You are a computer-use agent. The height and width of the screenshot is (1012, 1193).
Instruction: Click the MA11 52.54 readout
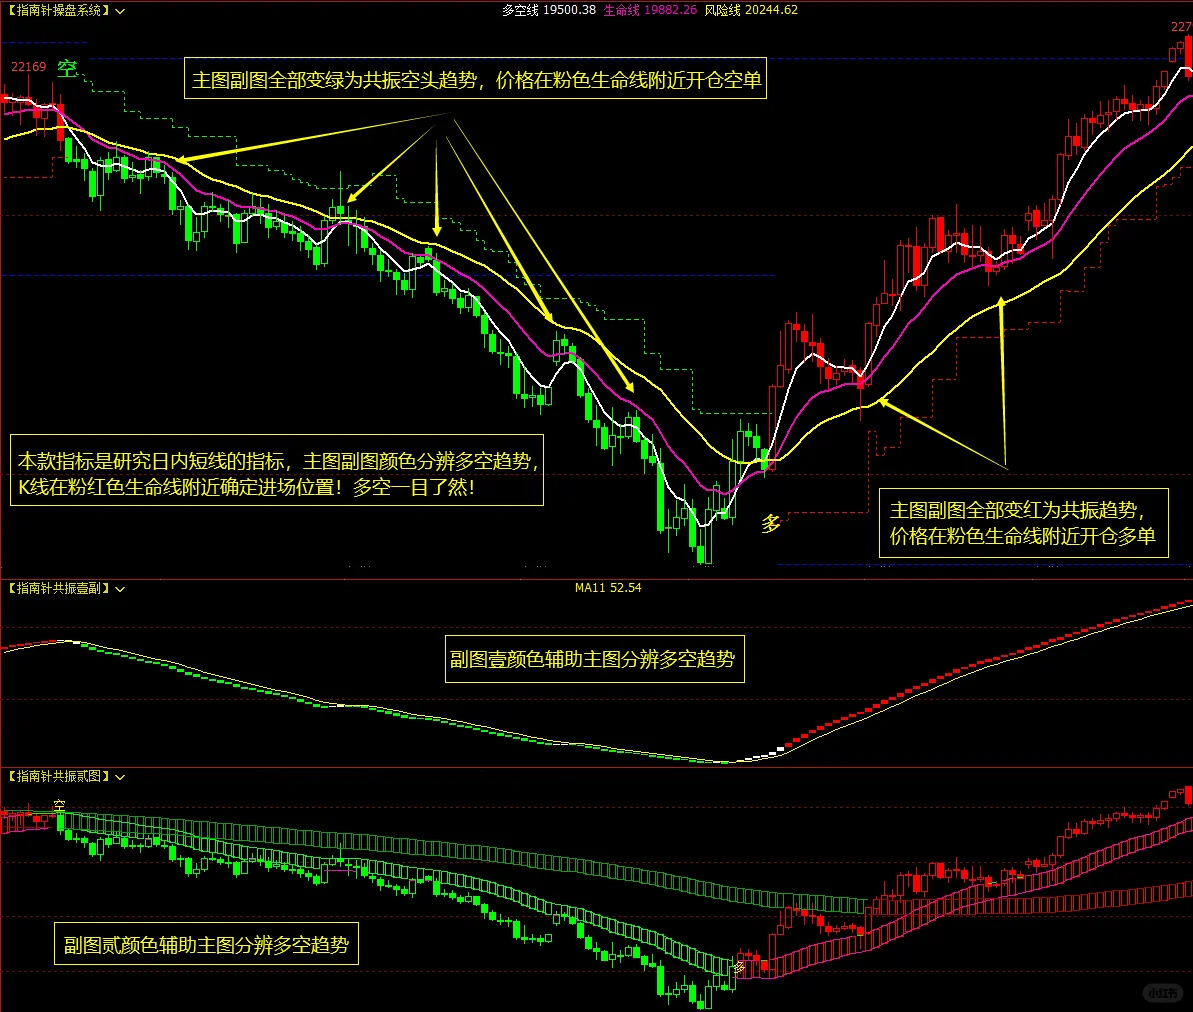[608, 588]
